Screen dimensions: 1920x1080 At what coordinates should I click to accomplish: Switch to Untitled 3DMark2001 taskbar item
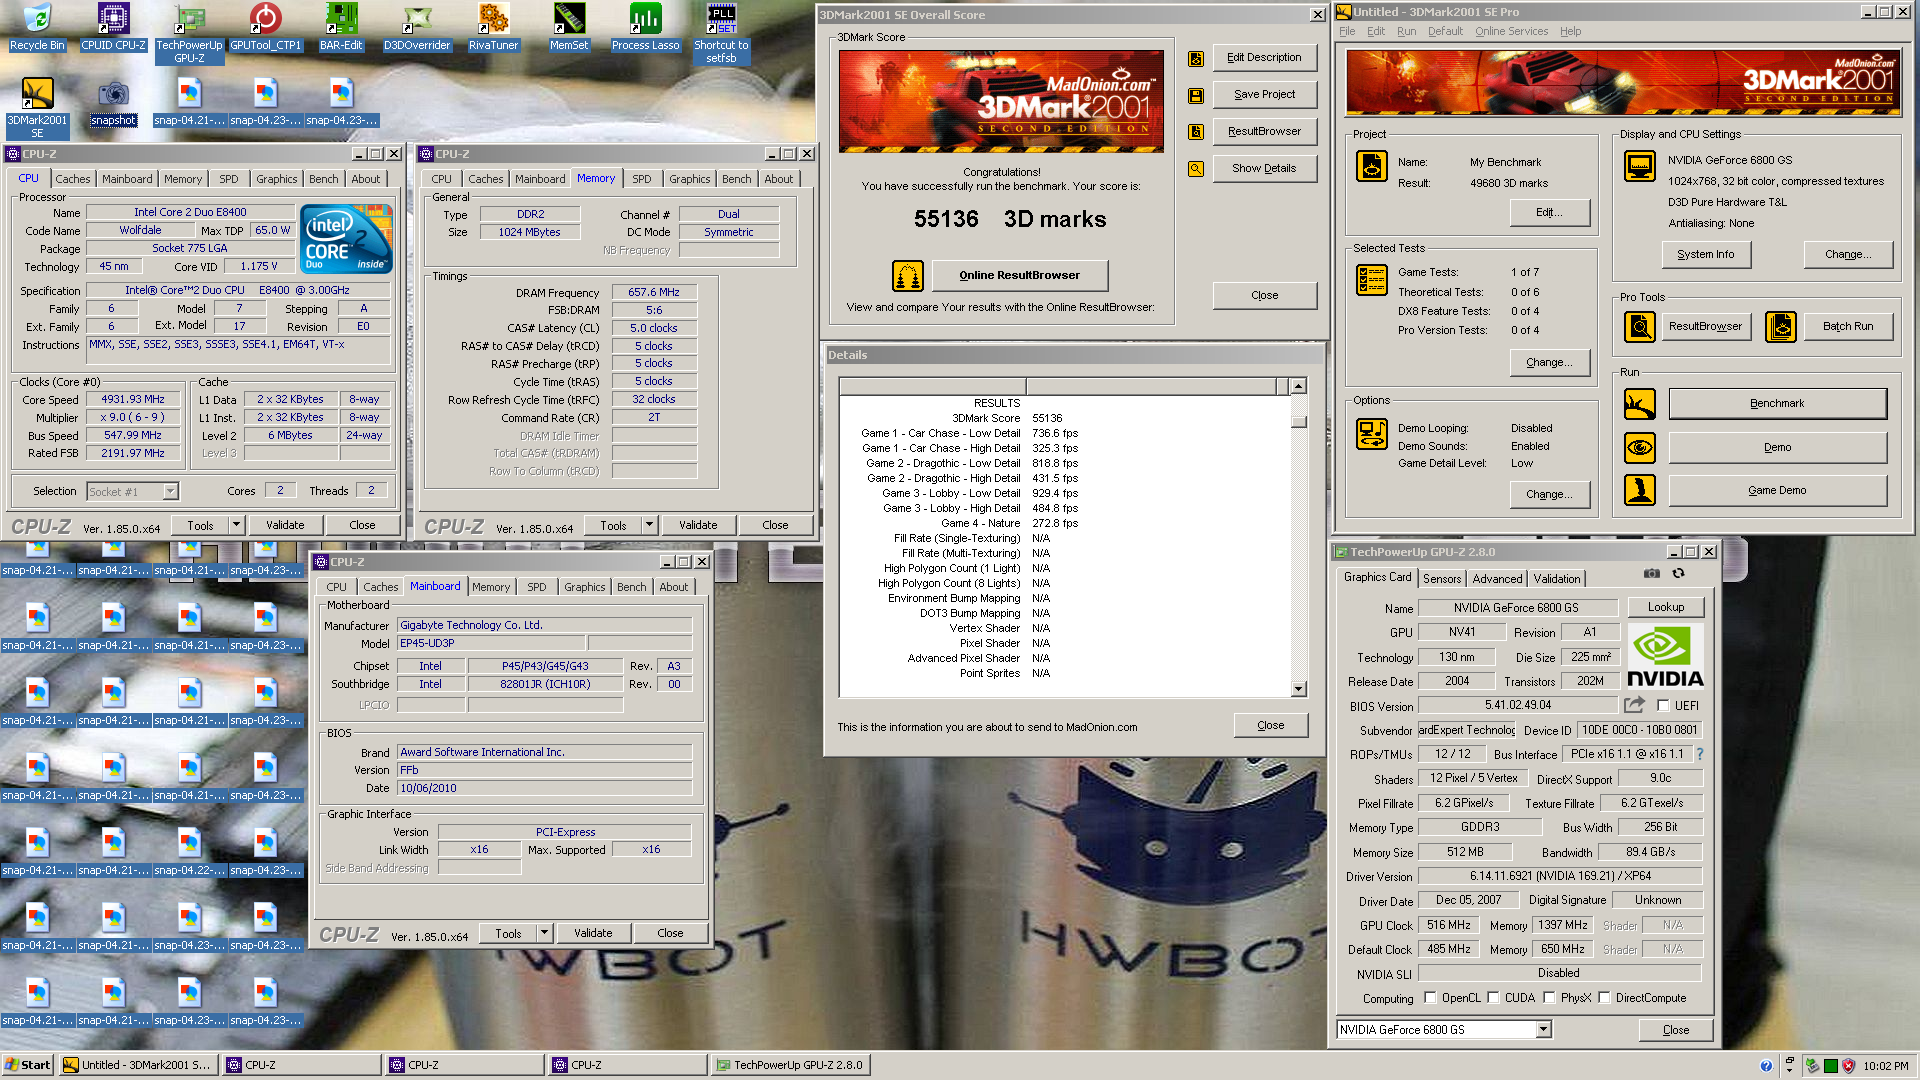137,1065
